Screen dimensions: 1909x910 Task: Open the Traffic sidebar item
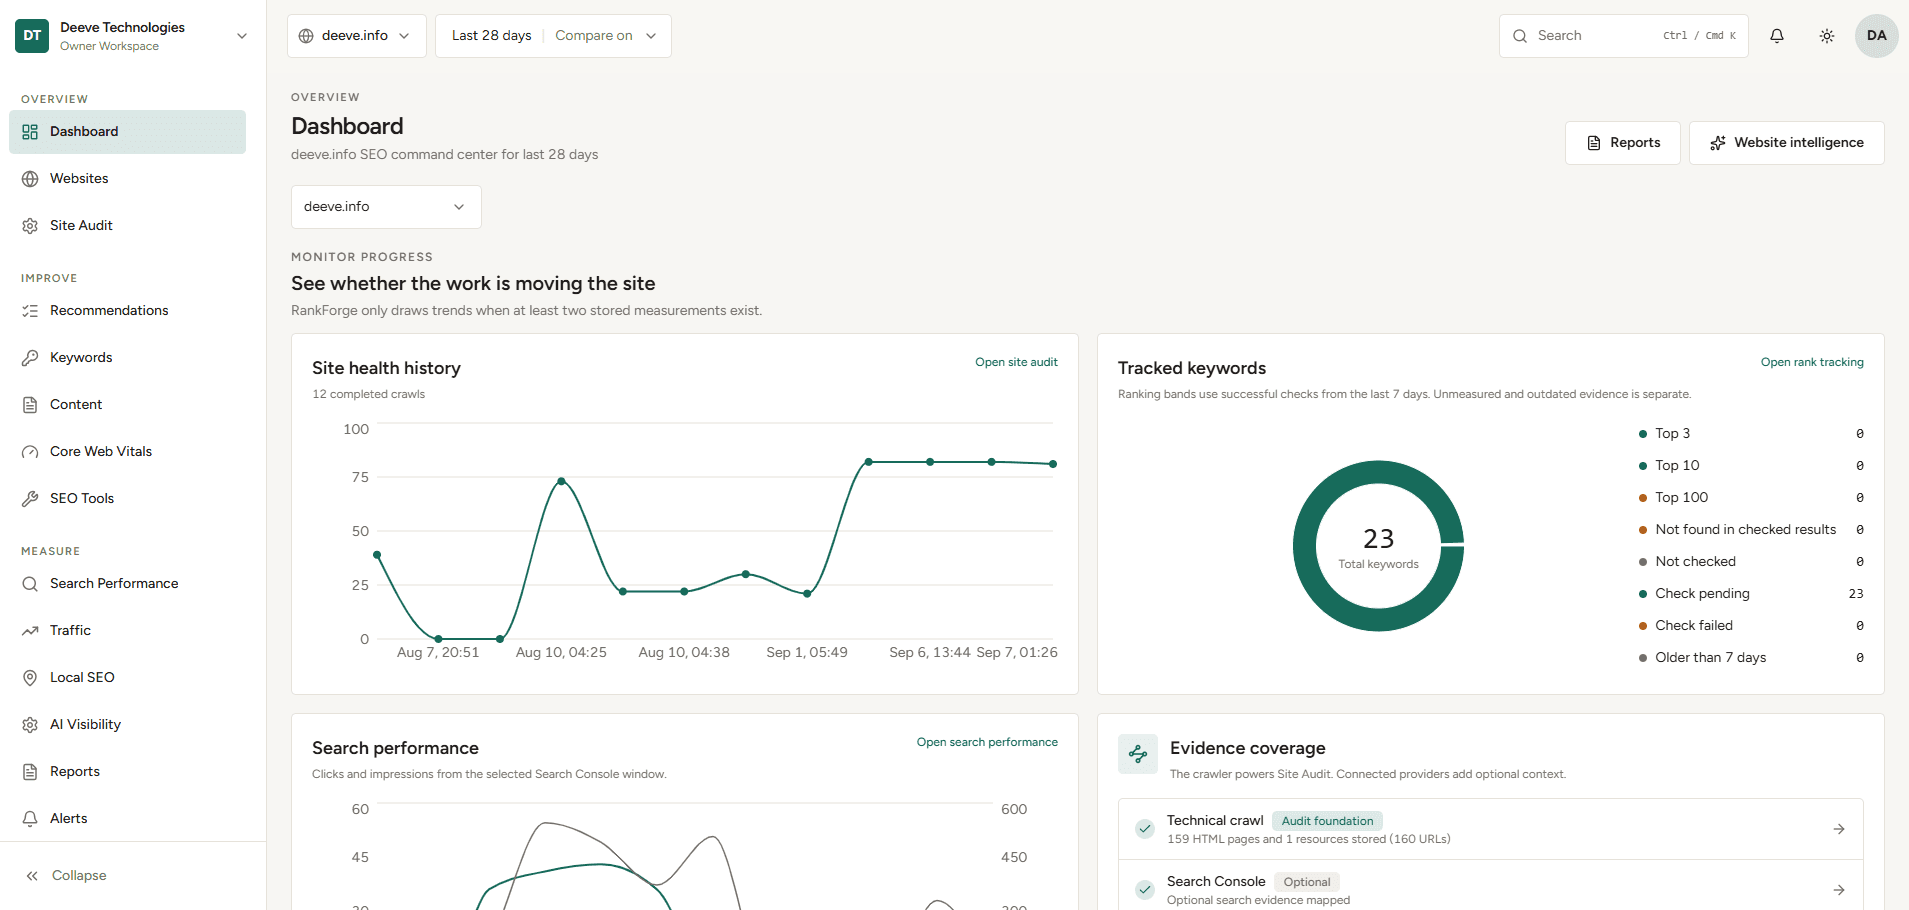(x=127, y=631)
